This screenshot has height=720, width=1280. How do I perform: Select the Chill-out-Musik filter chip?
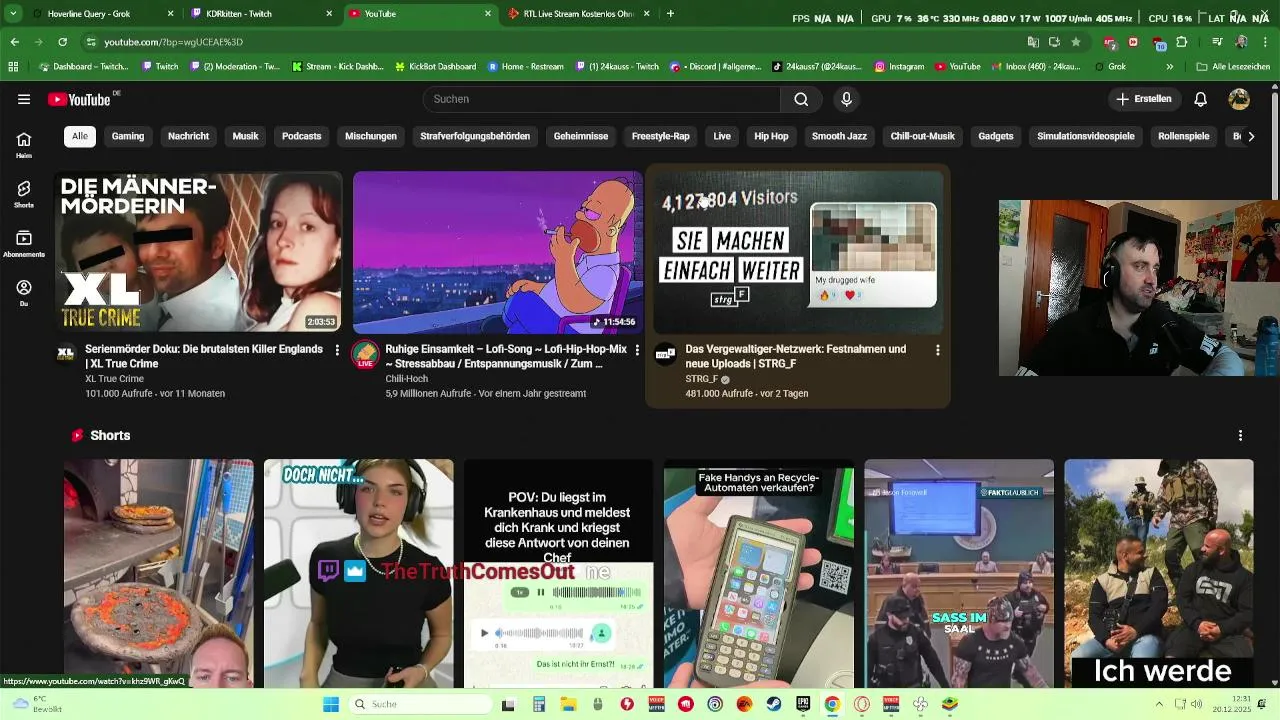923,136
